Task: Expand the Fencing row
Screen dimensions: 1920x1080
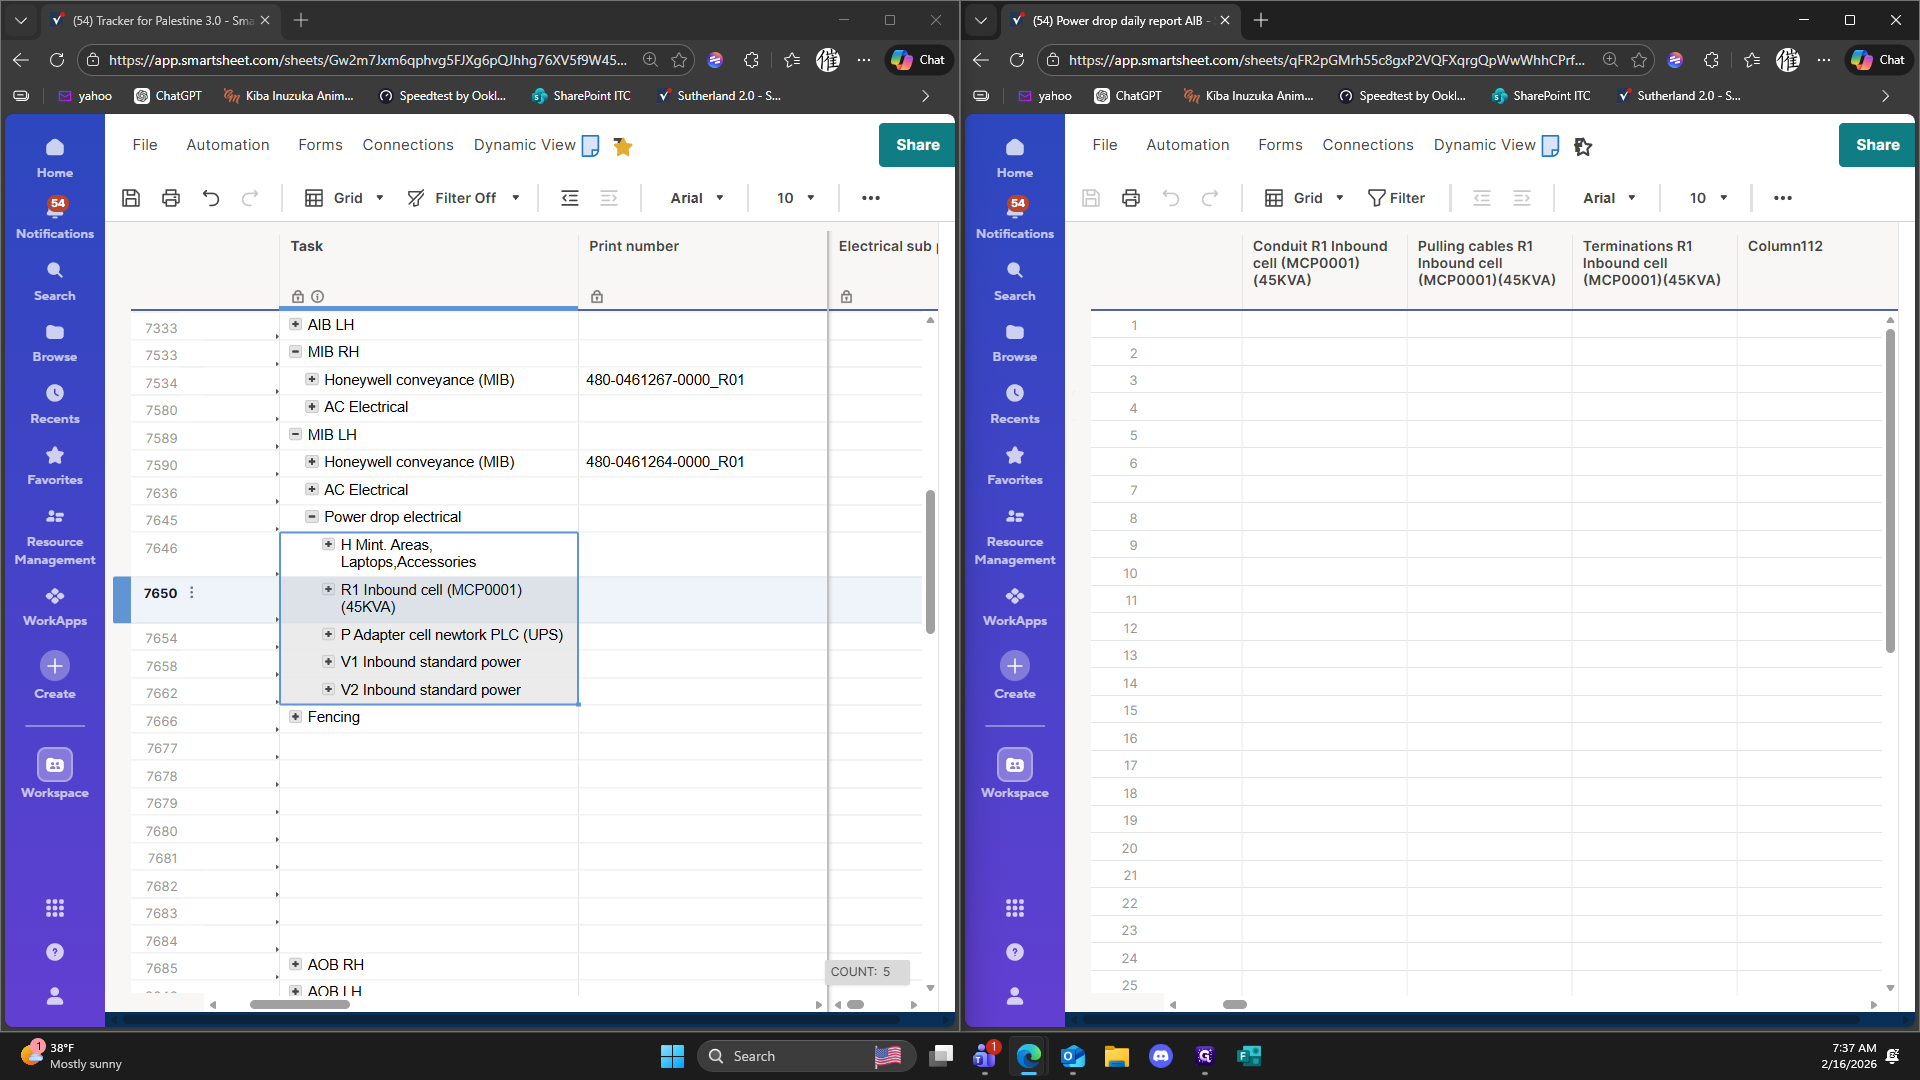Action: 295,717
